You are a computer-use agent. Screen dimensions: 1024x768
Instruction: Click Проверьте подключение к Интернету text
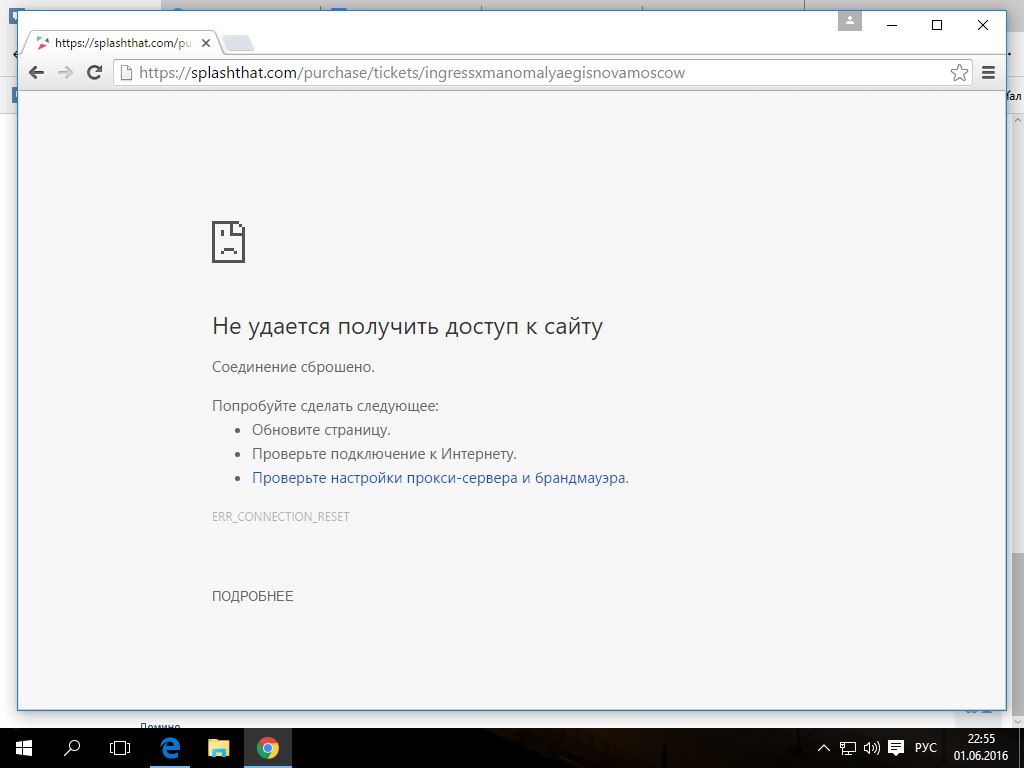pos(384,454)
